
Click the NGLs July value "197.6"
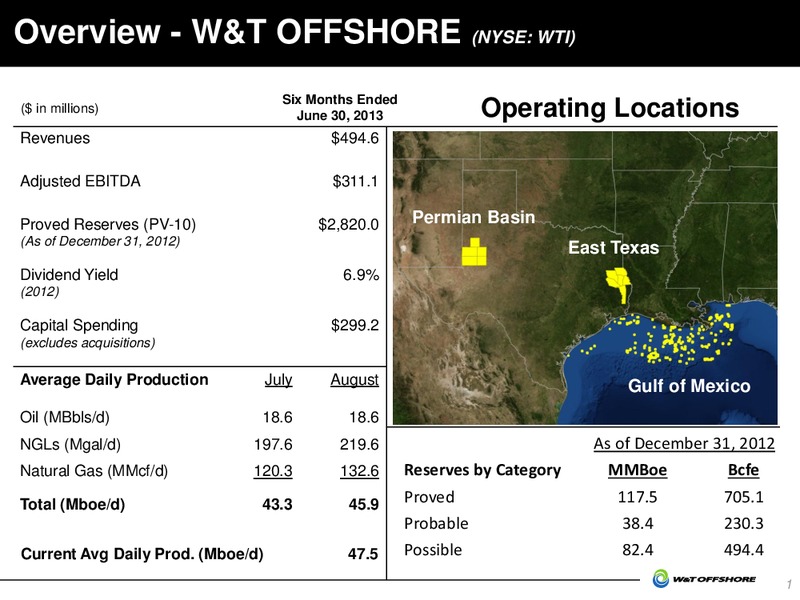[x=273, y=444]
